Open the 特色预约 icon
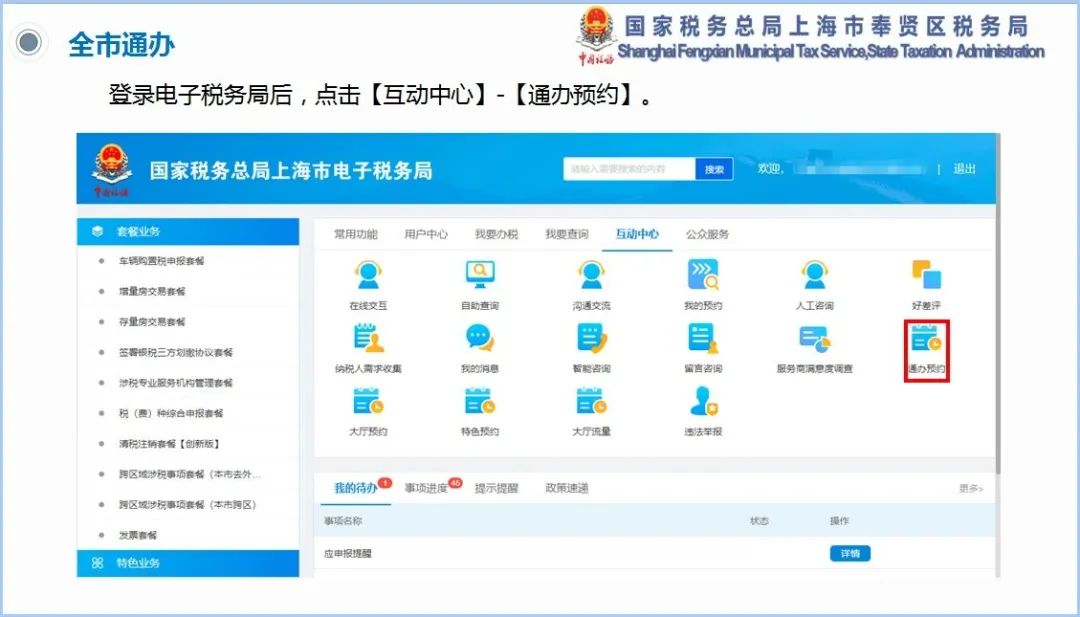The height and width of the screenshot is (617, 1080). 479,401
